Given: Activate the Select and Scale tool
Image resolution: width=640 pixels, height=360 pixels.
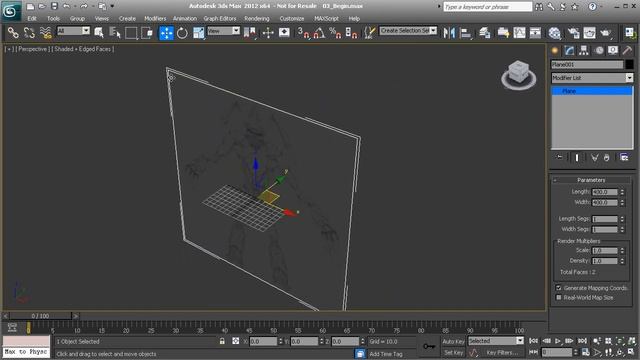Looking at the screenshot, I should click(x=199, y=32).
